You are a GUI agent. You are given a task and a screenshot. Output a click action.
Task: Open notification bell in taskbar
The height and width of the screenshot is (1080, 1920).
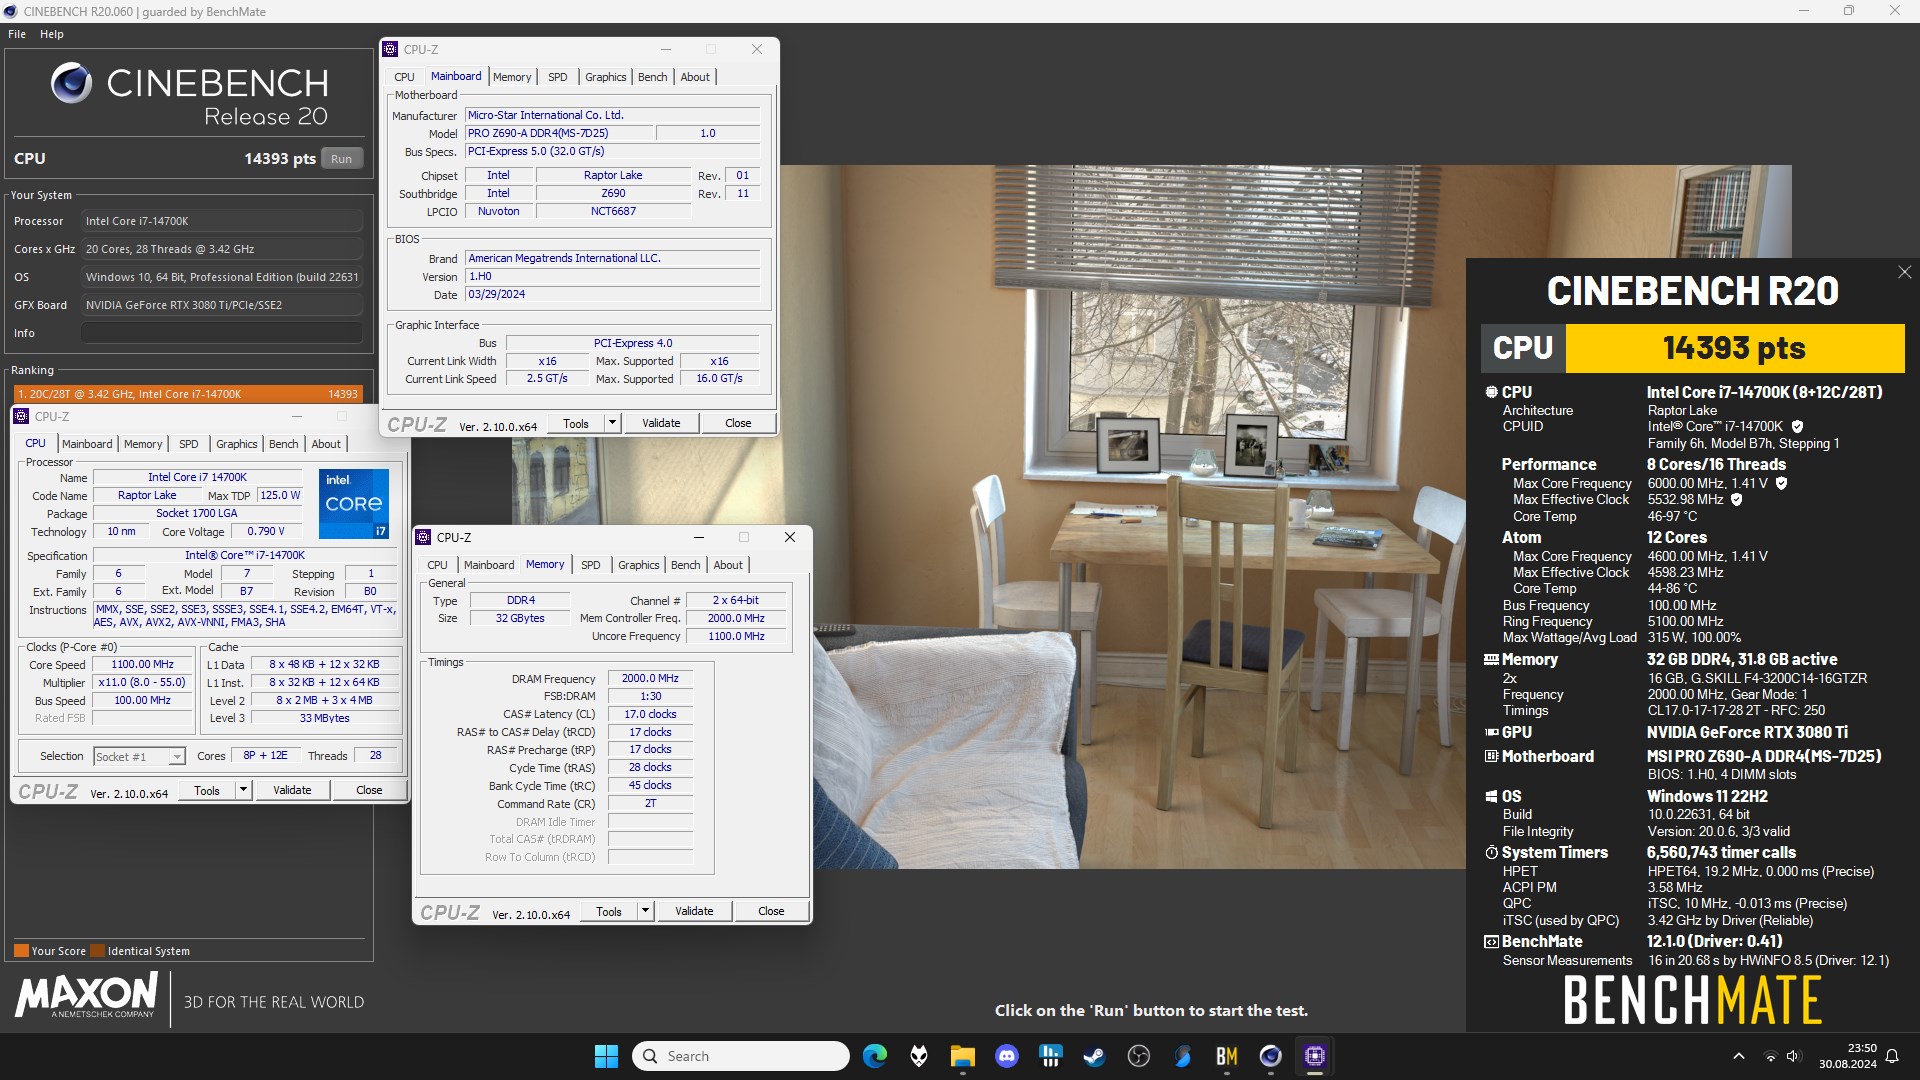pos(1892,1056)
